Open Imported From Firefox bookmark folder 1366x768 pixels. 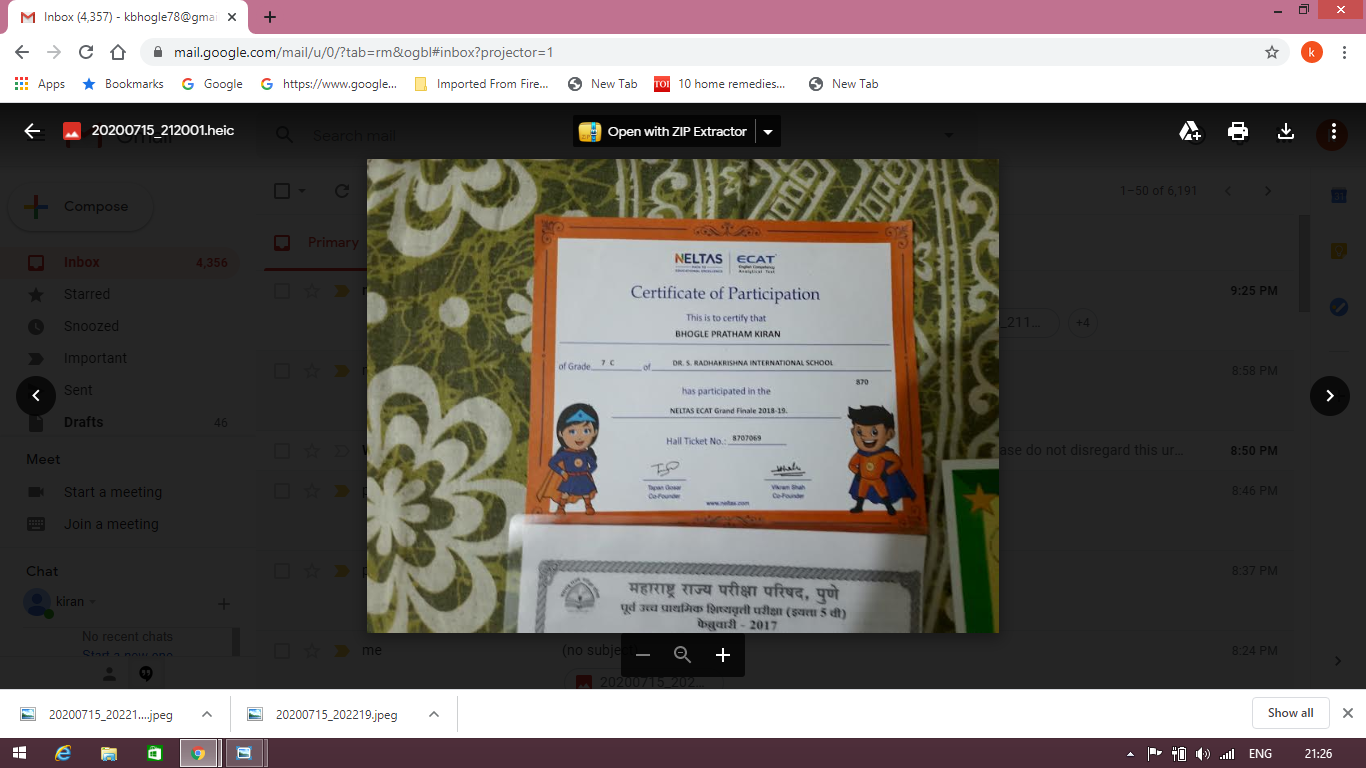pos(481,84)
